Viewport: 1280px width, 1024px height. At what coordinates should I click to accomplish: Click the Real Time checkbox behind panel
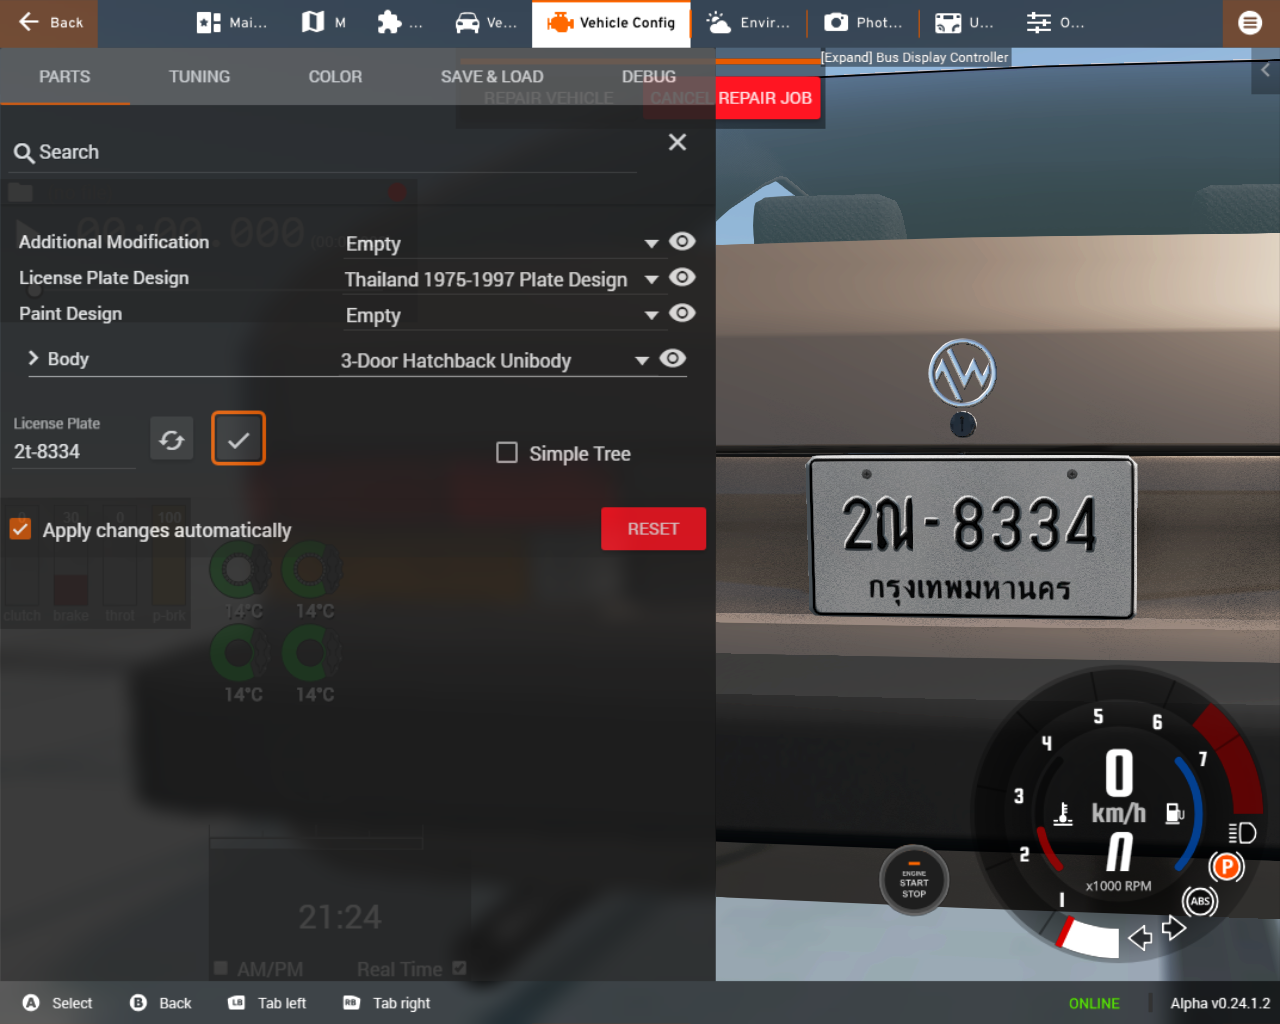pos(459,968)
